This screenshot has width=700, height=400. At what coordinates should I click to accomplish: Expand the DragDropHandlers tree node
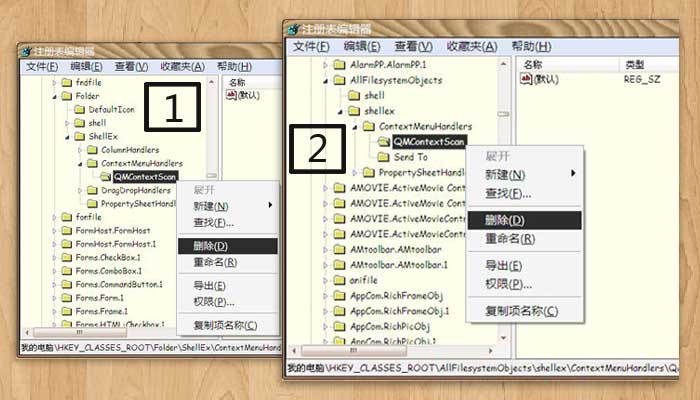point(80,190)
